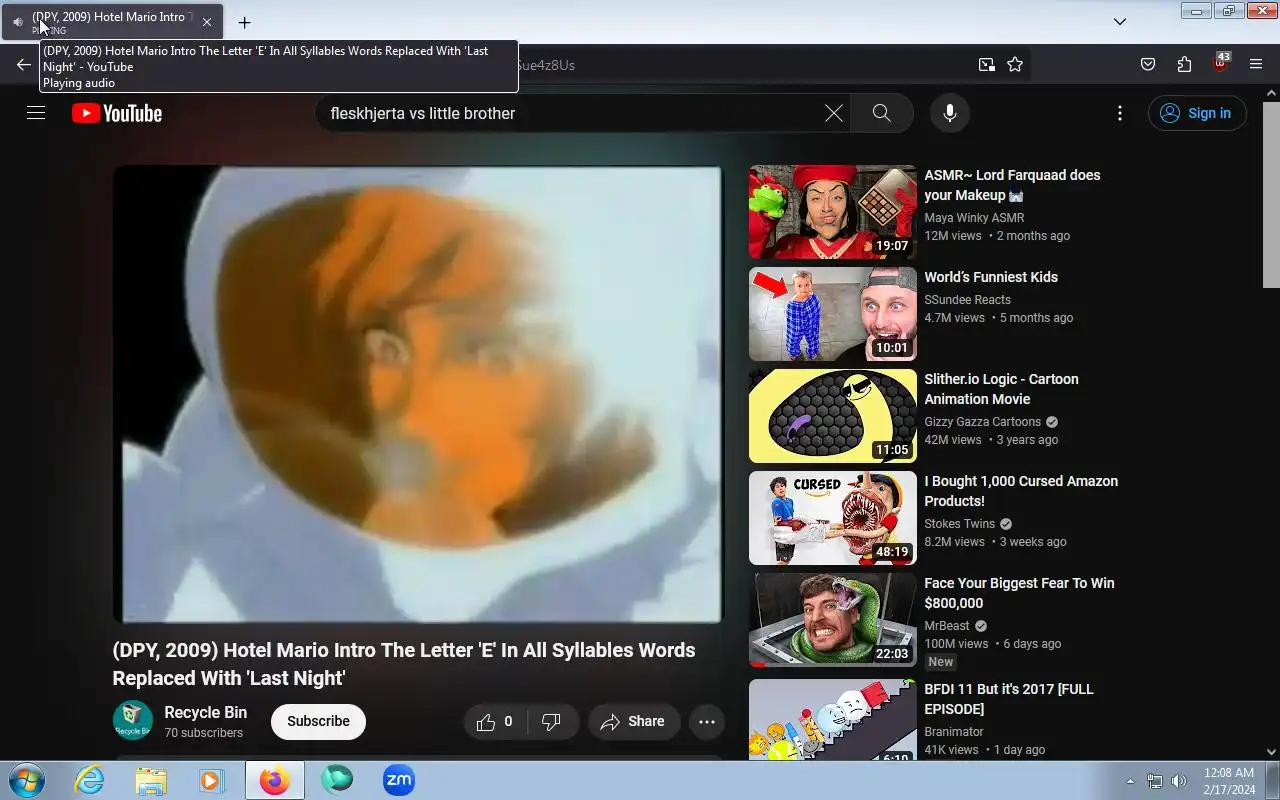Dislike the video with thumbs down
Image resolution: width=1280 pixels, height=800 pixels.
tap(551, 722)
